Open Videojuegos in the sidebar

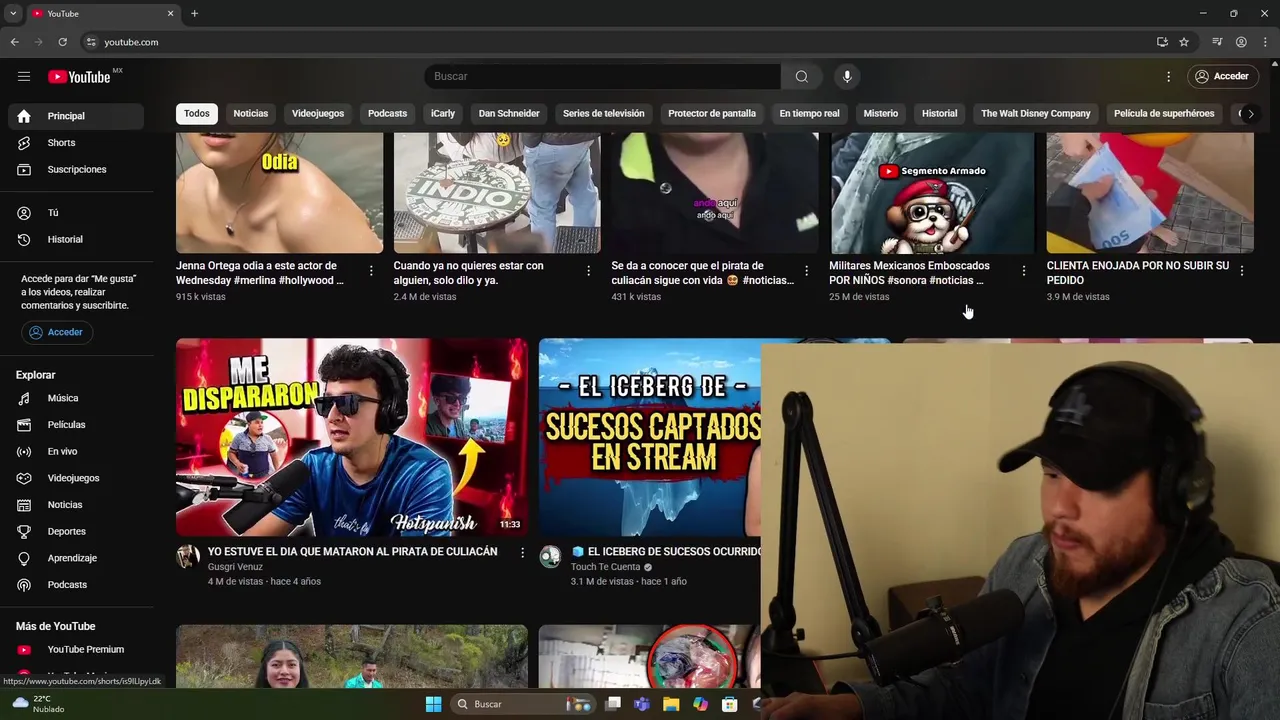coord(76,478)
